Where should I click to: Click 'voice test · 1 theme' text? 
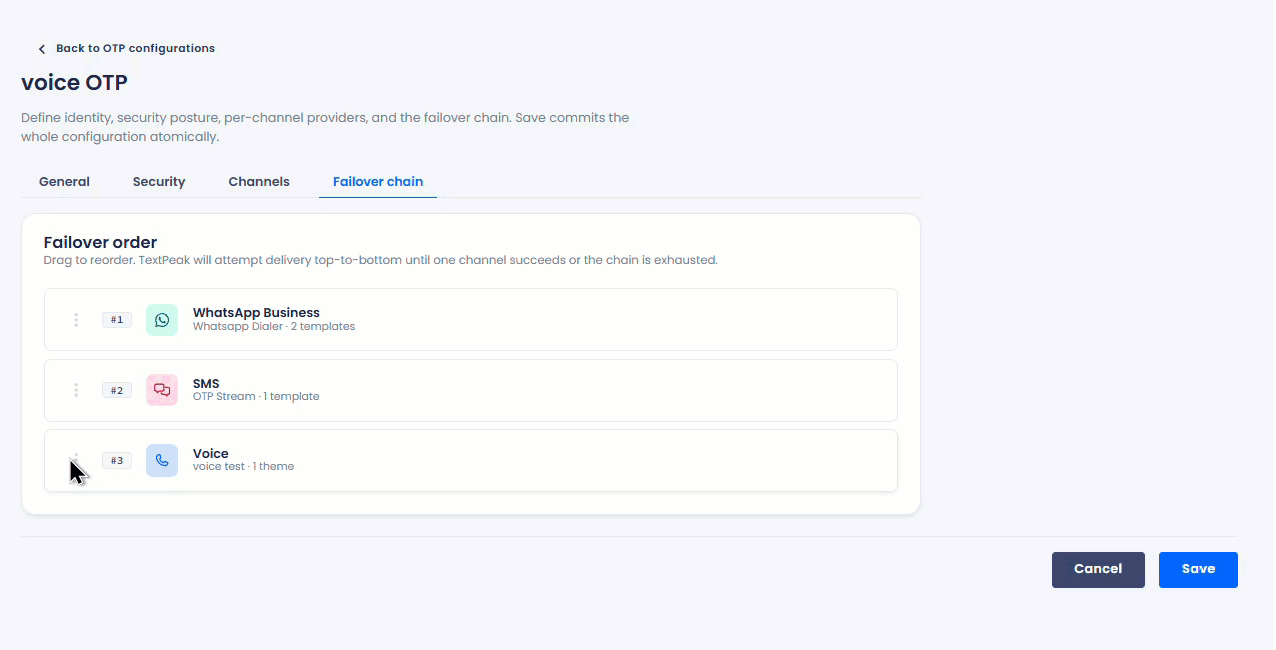coord(243,466)
